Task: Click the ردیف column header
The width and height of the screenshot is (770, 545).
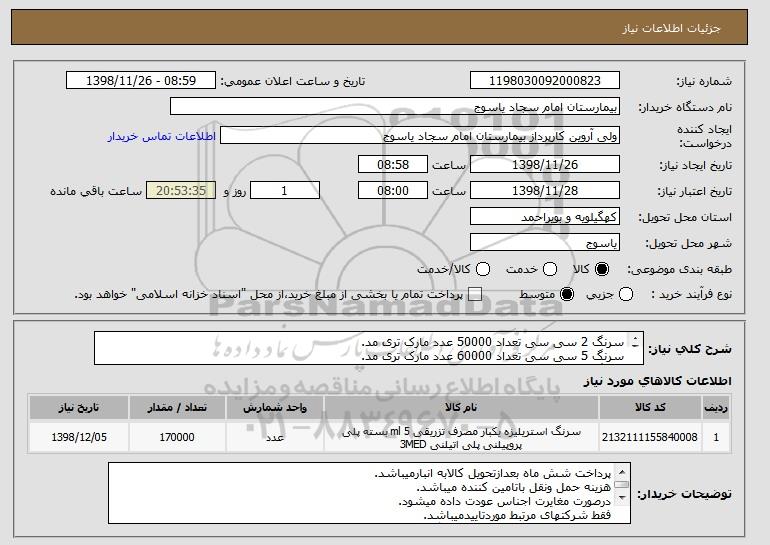Action: (716, 408)
